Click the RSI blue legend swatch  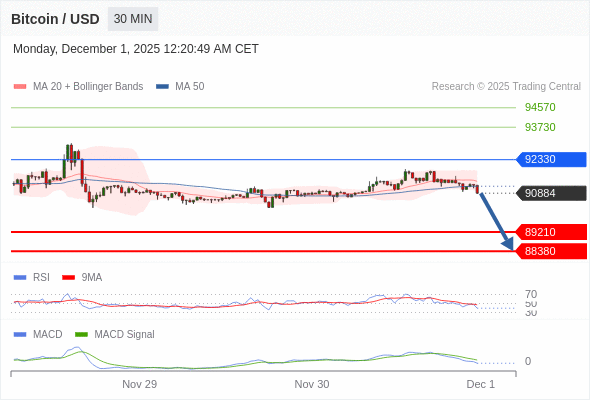pos(20,278)
